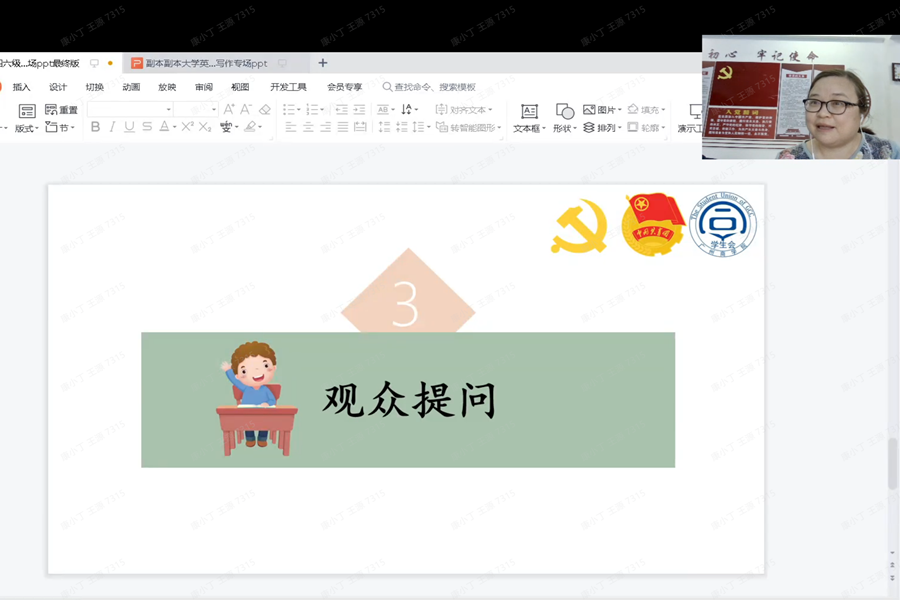Expand the picture (图片) dropdown

[x=620, y=110]
